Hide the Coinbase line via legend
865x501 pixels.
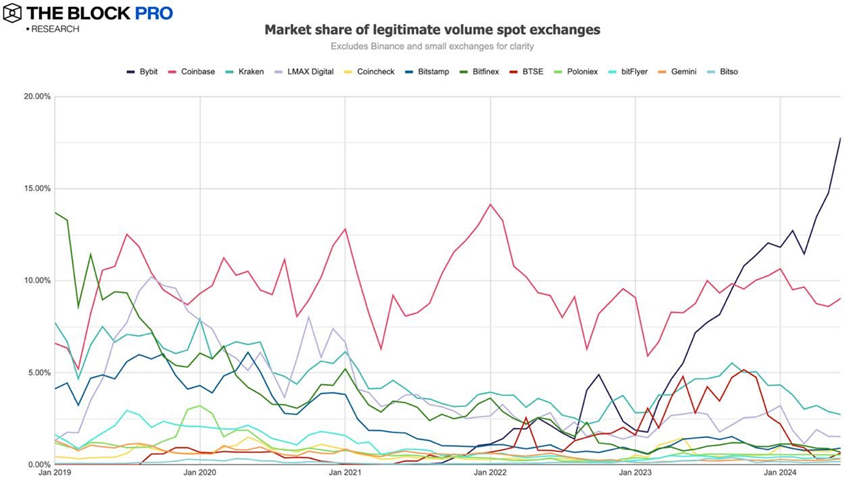click(173, 72)
